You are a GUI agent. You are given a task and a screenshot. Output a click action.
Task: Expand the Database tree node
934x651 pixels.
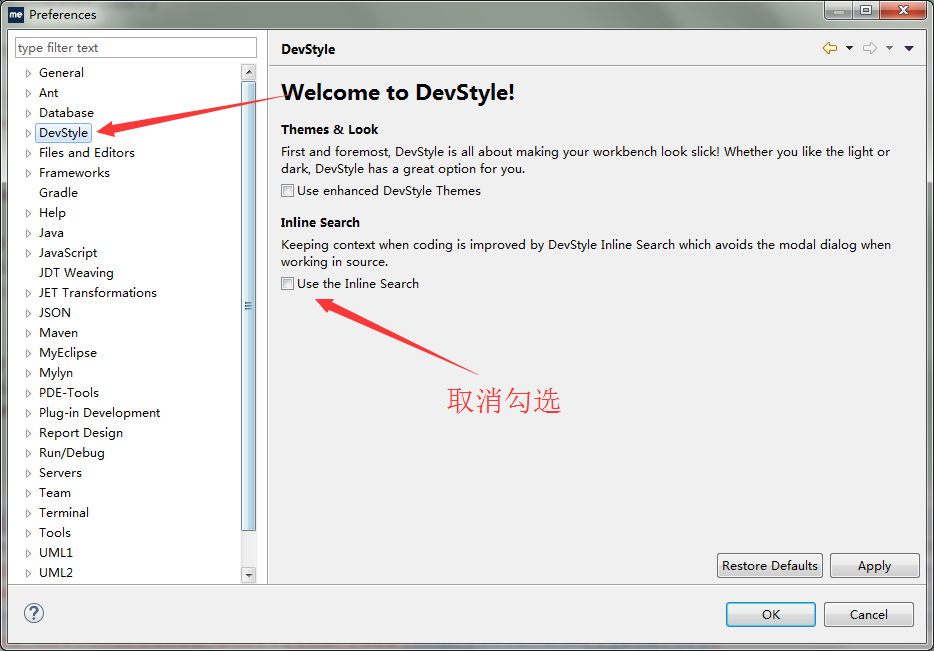(x=28, y=113)
